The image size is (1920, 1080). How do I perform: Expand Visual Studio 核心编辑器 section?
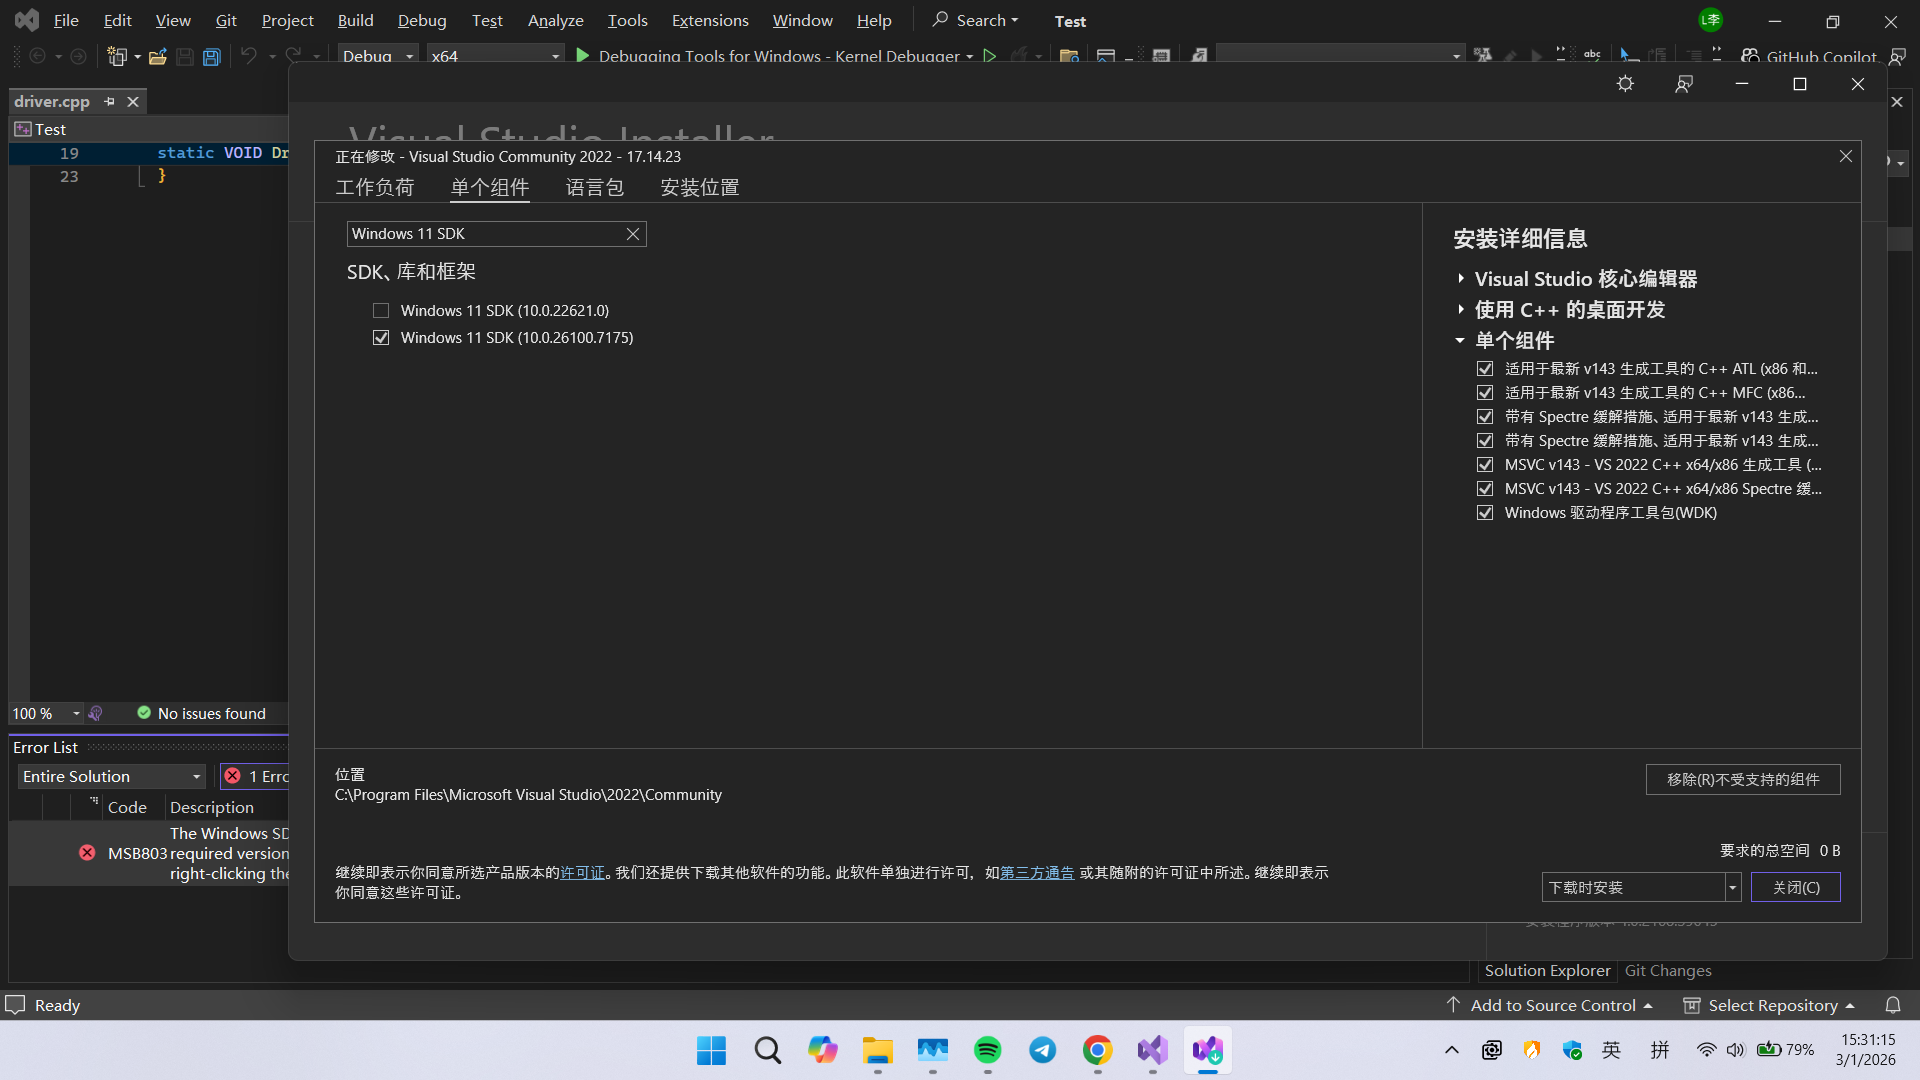tap(1461, 279)
